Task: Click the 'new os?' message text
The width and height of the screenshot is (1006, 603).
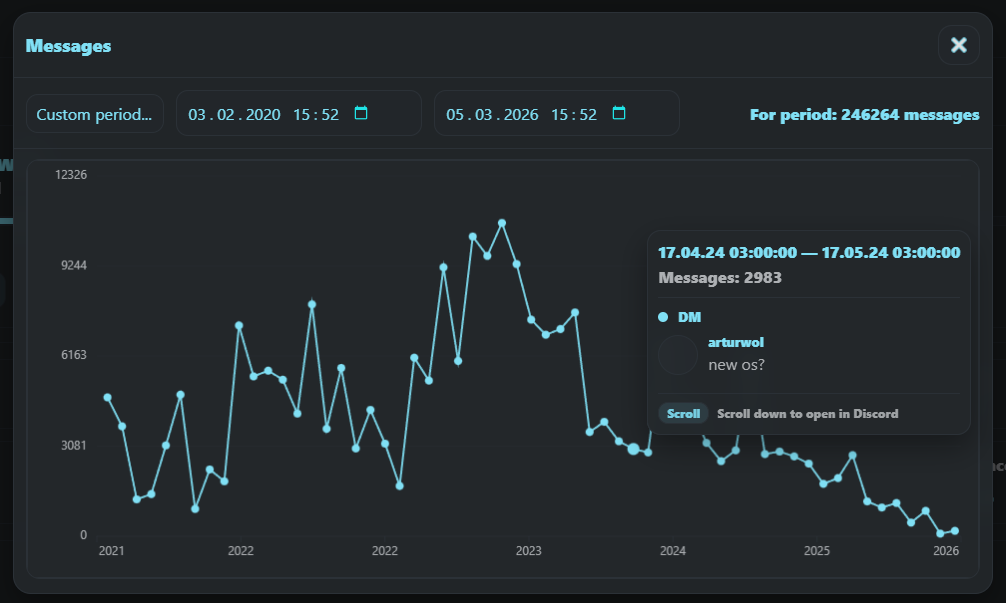Action: coord(737,365)
